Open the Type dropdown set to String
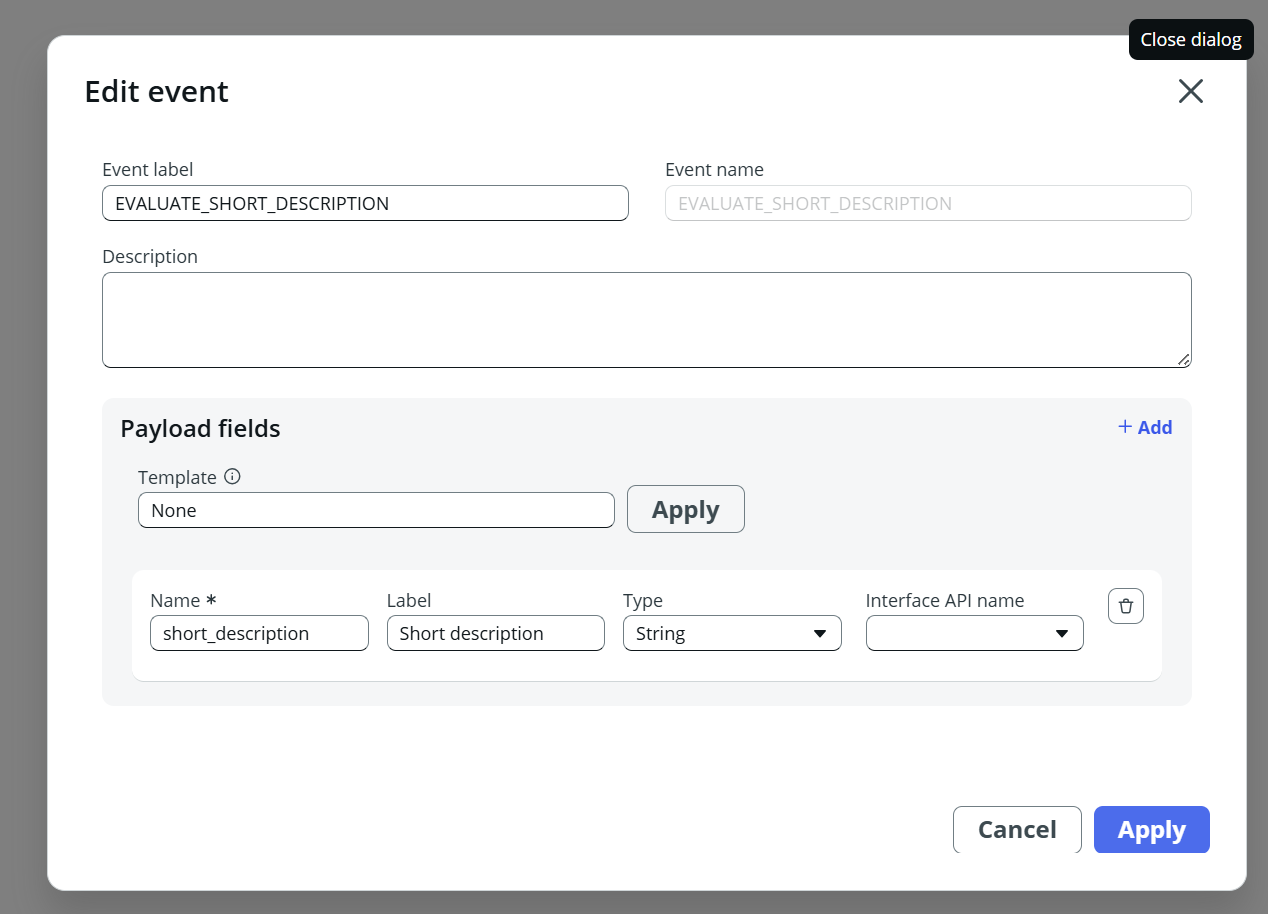The height and width of the screenshot is (914, 1268). (732, 633)
